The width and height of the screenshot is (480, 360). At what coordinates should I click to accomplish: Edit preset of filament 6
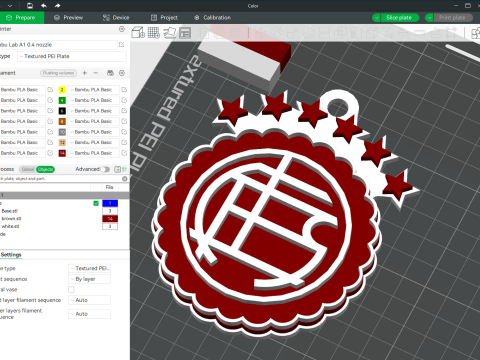pyautogui.click(x=124, y=111)
